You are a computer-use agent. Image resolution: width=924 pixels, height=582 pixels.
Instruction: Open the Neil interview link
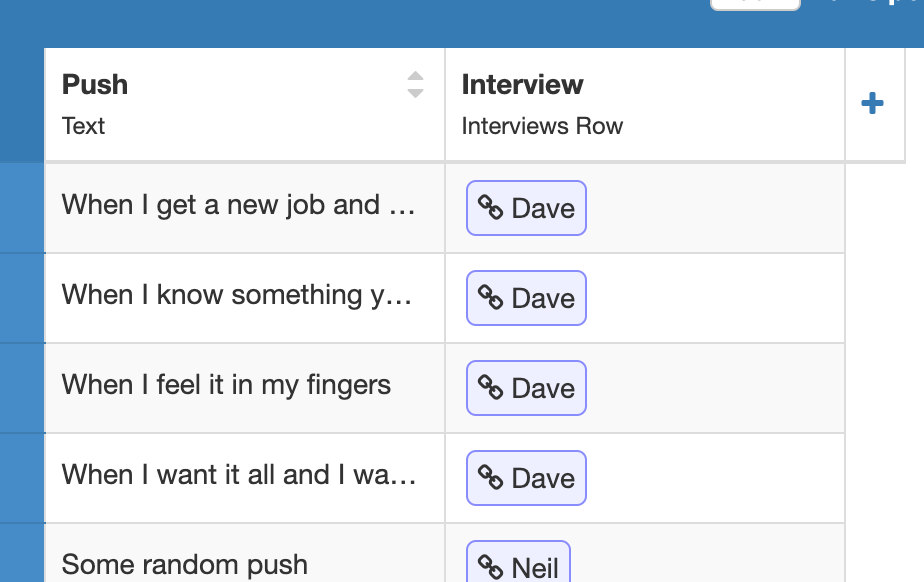[x=535, y=567]
